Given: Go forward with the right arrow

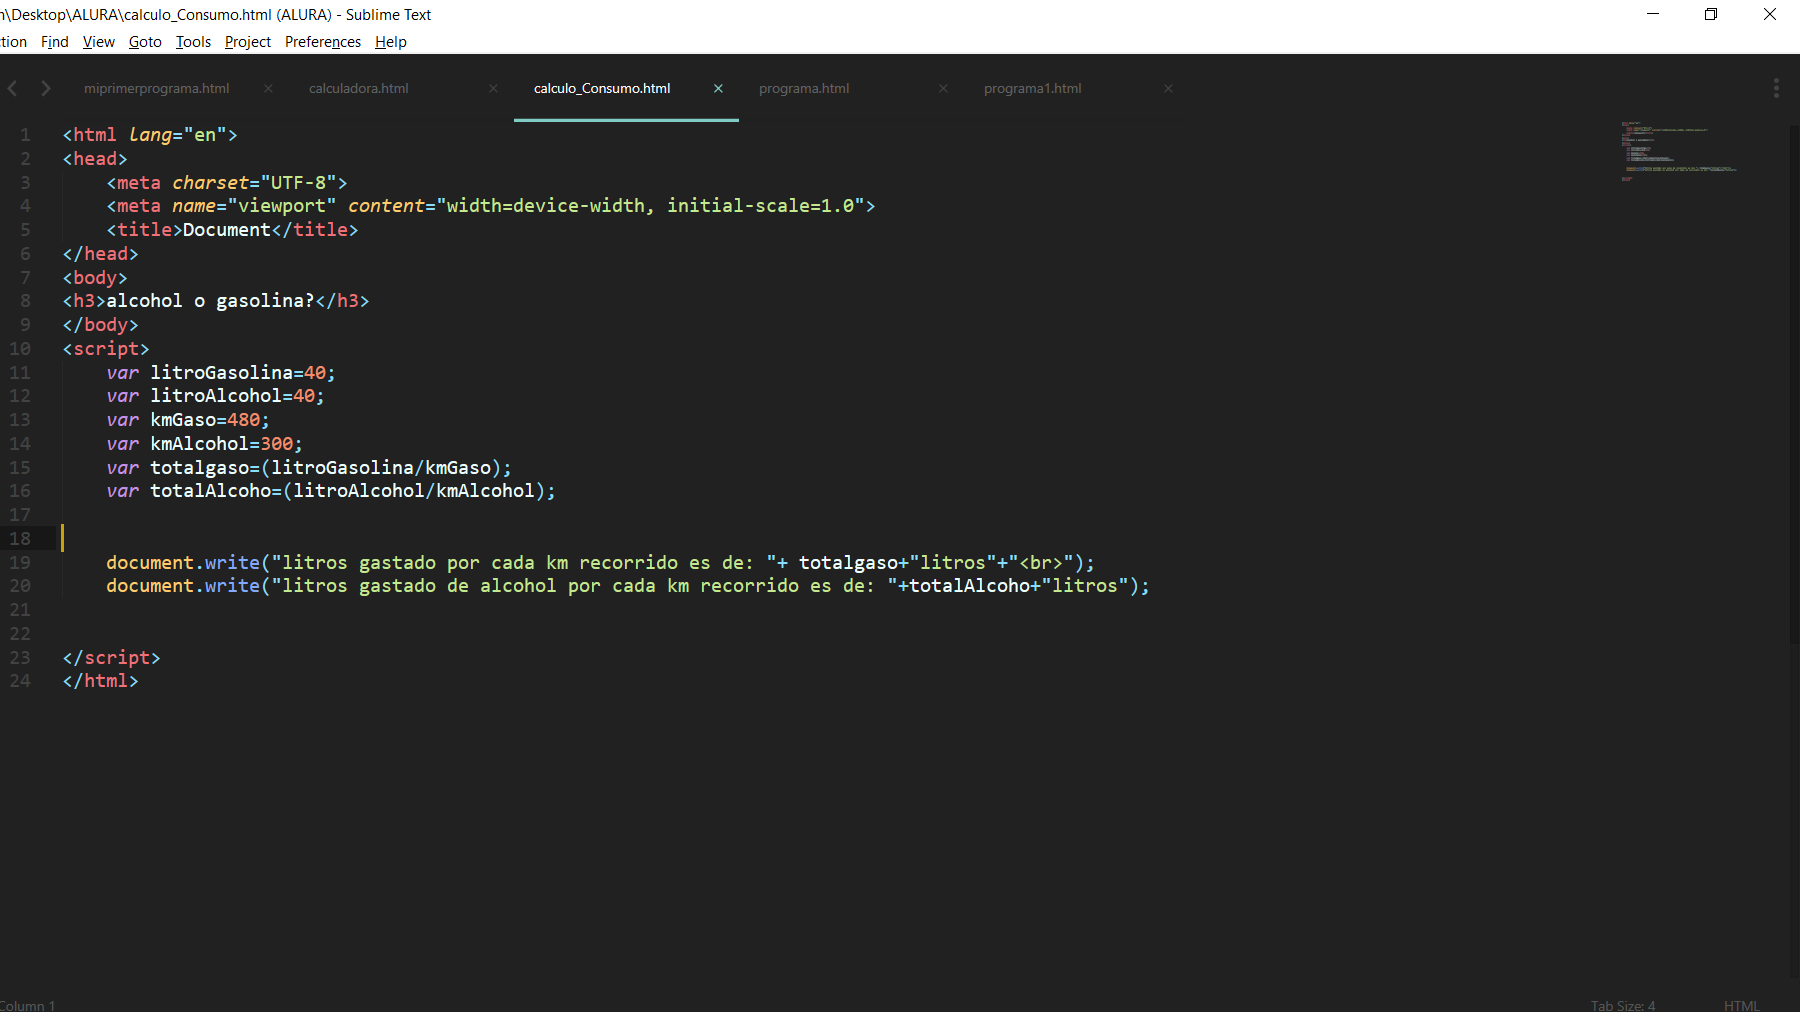Looking at the screenshot, I should pos(46,88).
